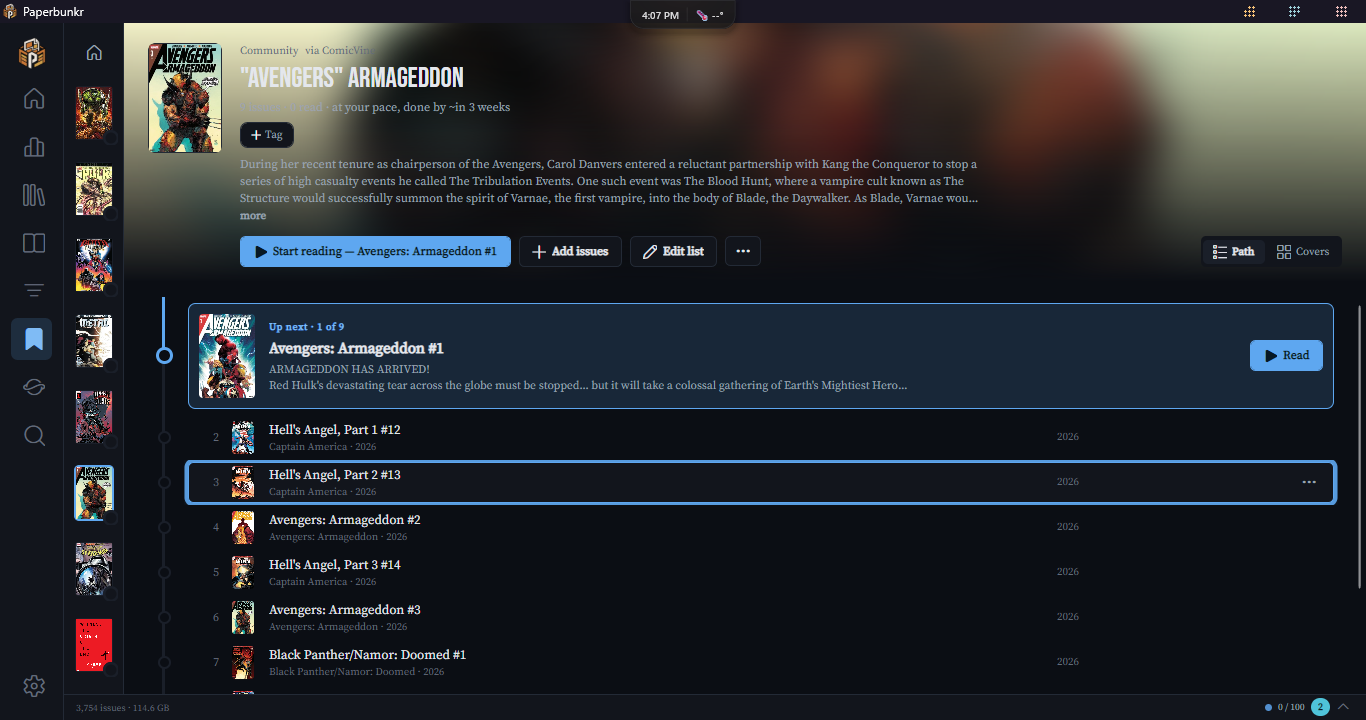Select the red cover thumbnail in list sidebar
Screen dimensions: 1366x720
[94, 645]
